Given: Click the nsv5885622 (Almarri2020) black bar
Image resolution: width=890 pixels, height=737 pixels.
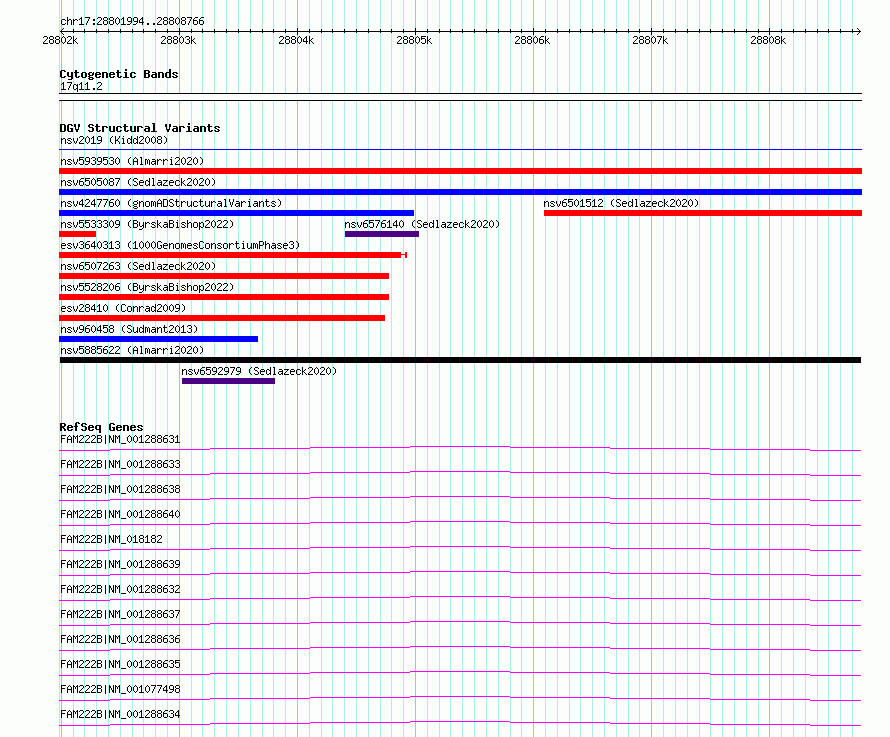Looking at the screenshot, I should (460, 360).
